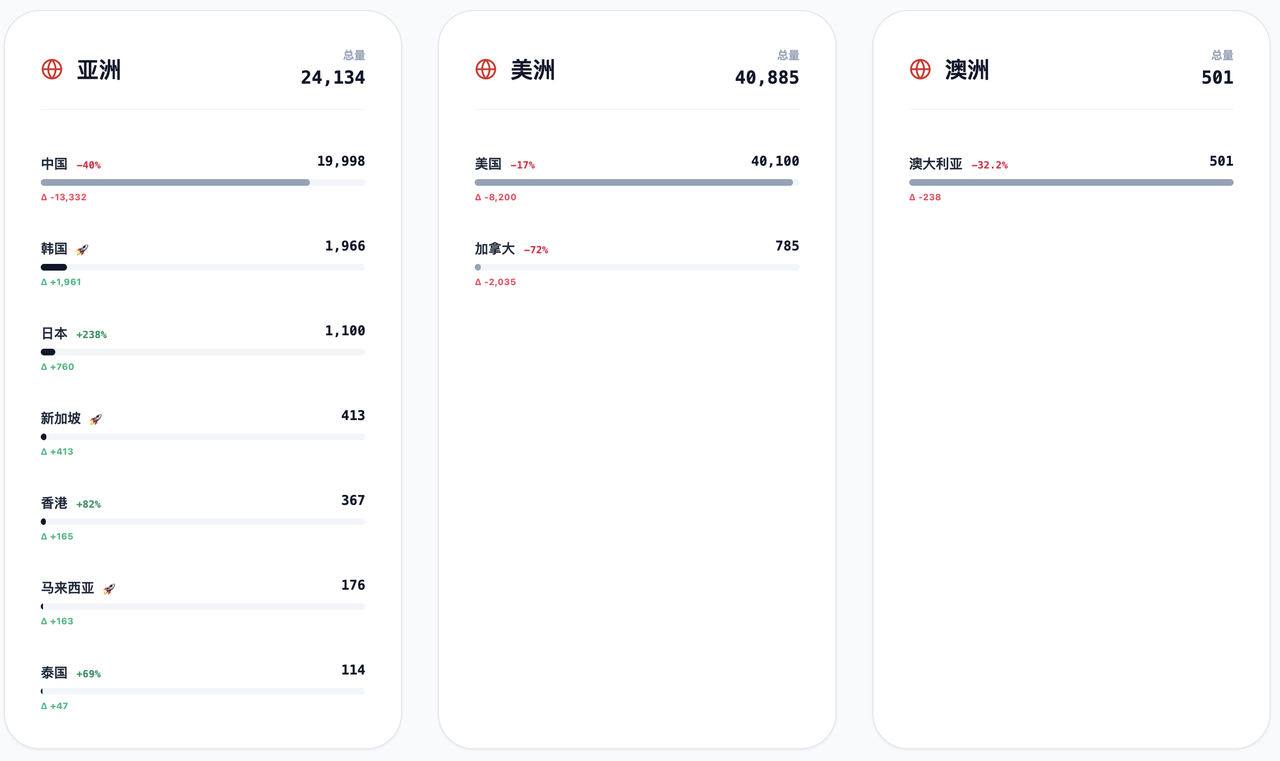Viewport: 1280px width, 761px height.
Task: Click the -40% badge next to 中国
Action: click(89, 165)
